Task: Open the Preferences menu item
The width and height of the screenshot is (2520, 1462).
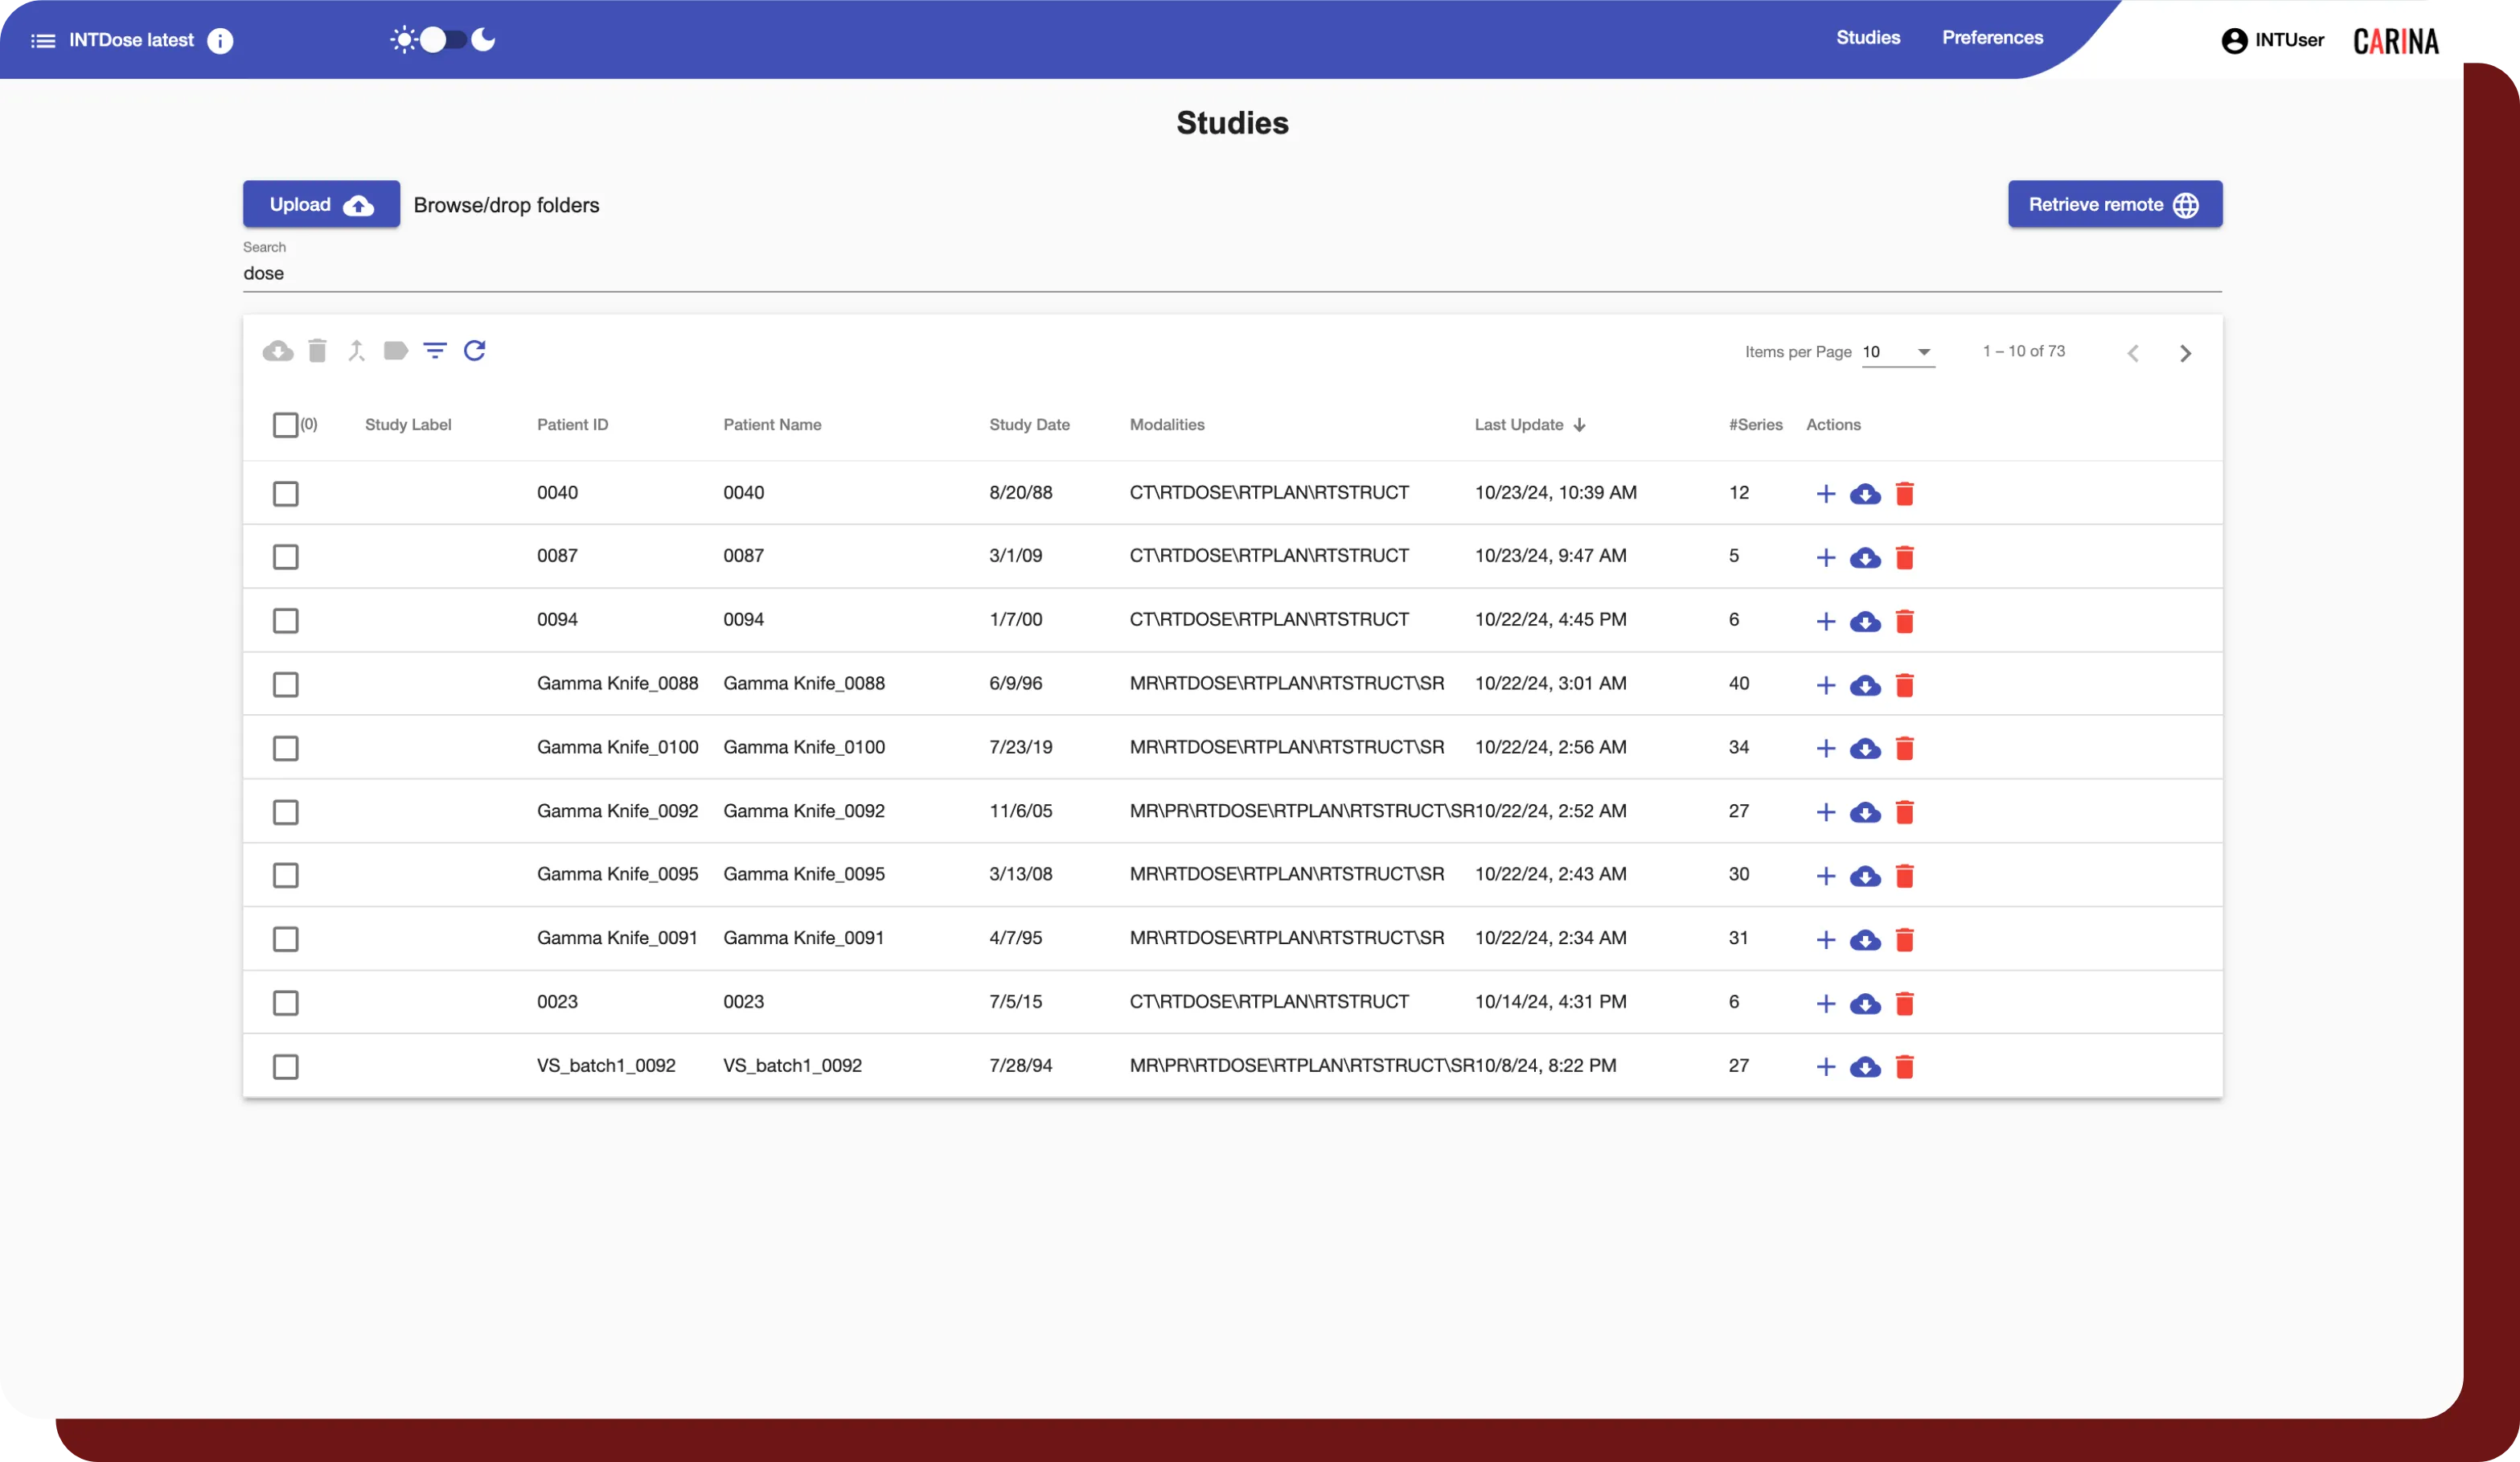Action: point(1991,38)
